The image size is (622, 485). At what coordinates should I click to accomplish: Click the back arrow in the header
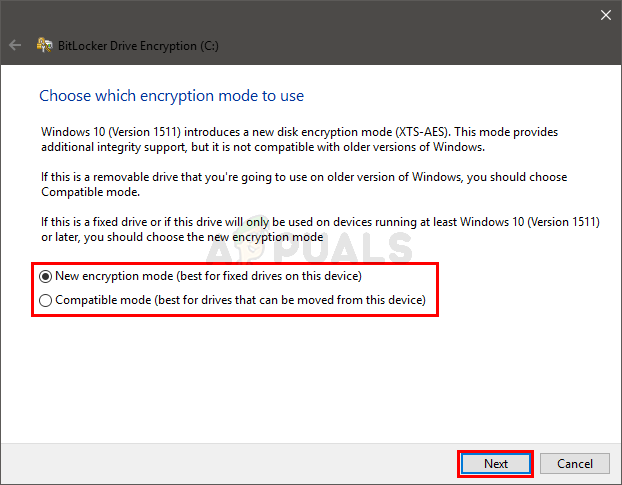(14, 45)
